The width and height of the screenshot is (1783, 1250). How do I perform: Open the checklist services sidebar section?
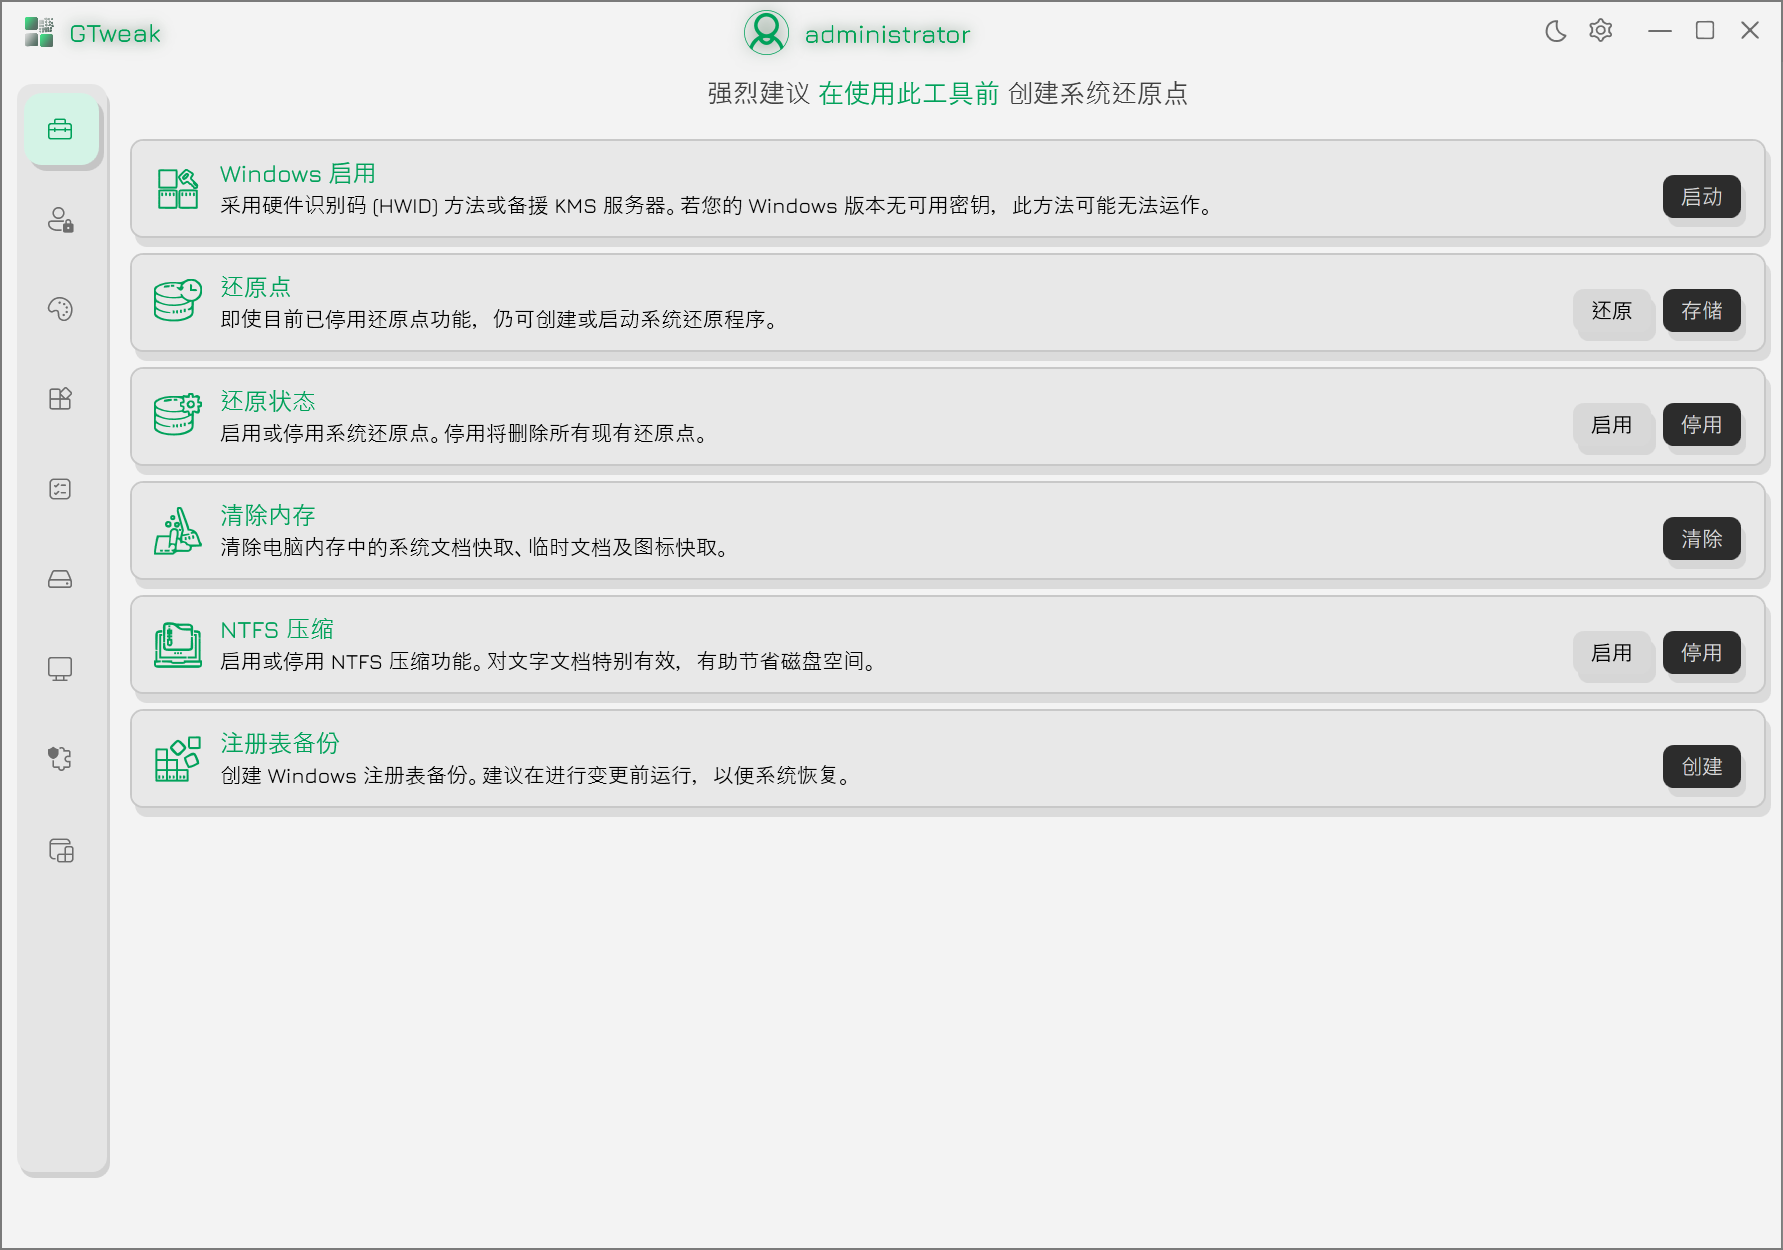click(x=60, y=489)
